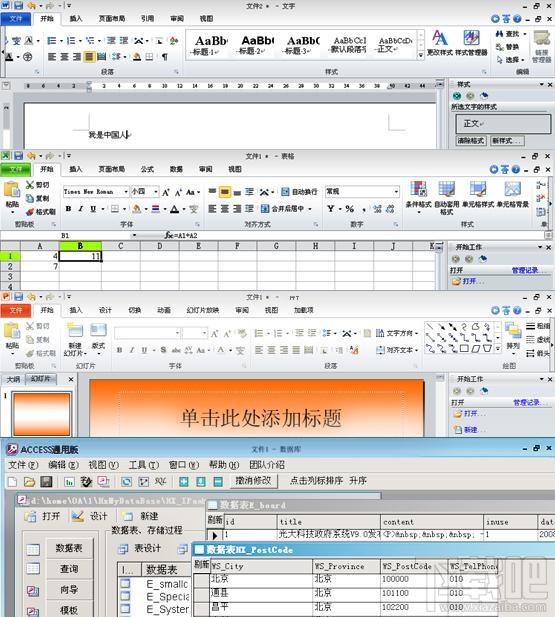This screenshot has width=555, height=617.
Task: Open the 引用 tab in the word processor
Action: point(148,18)
